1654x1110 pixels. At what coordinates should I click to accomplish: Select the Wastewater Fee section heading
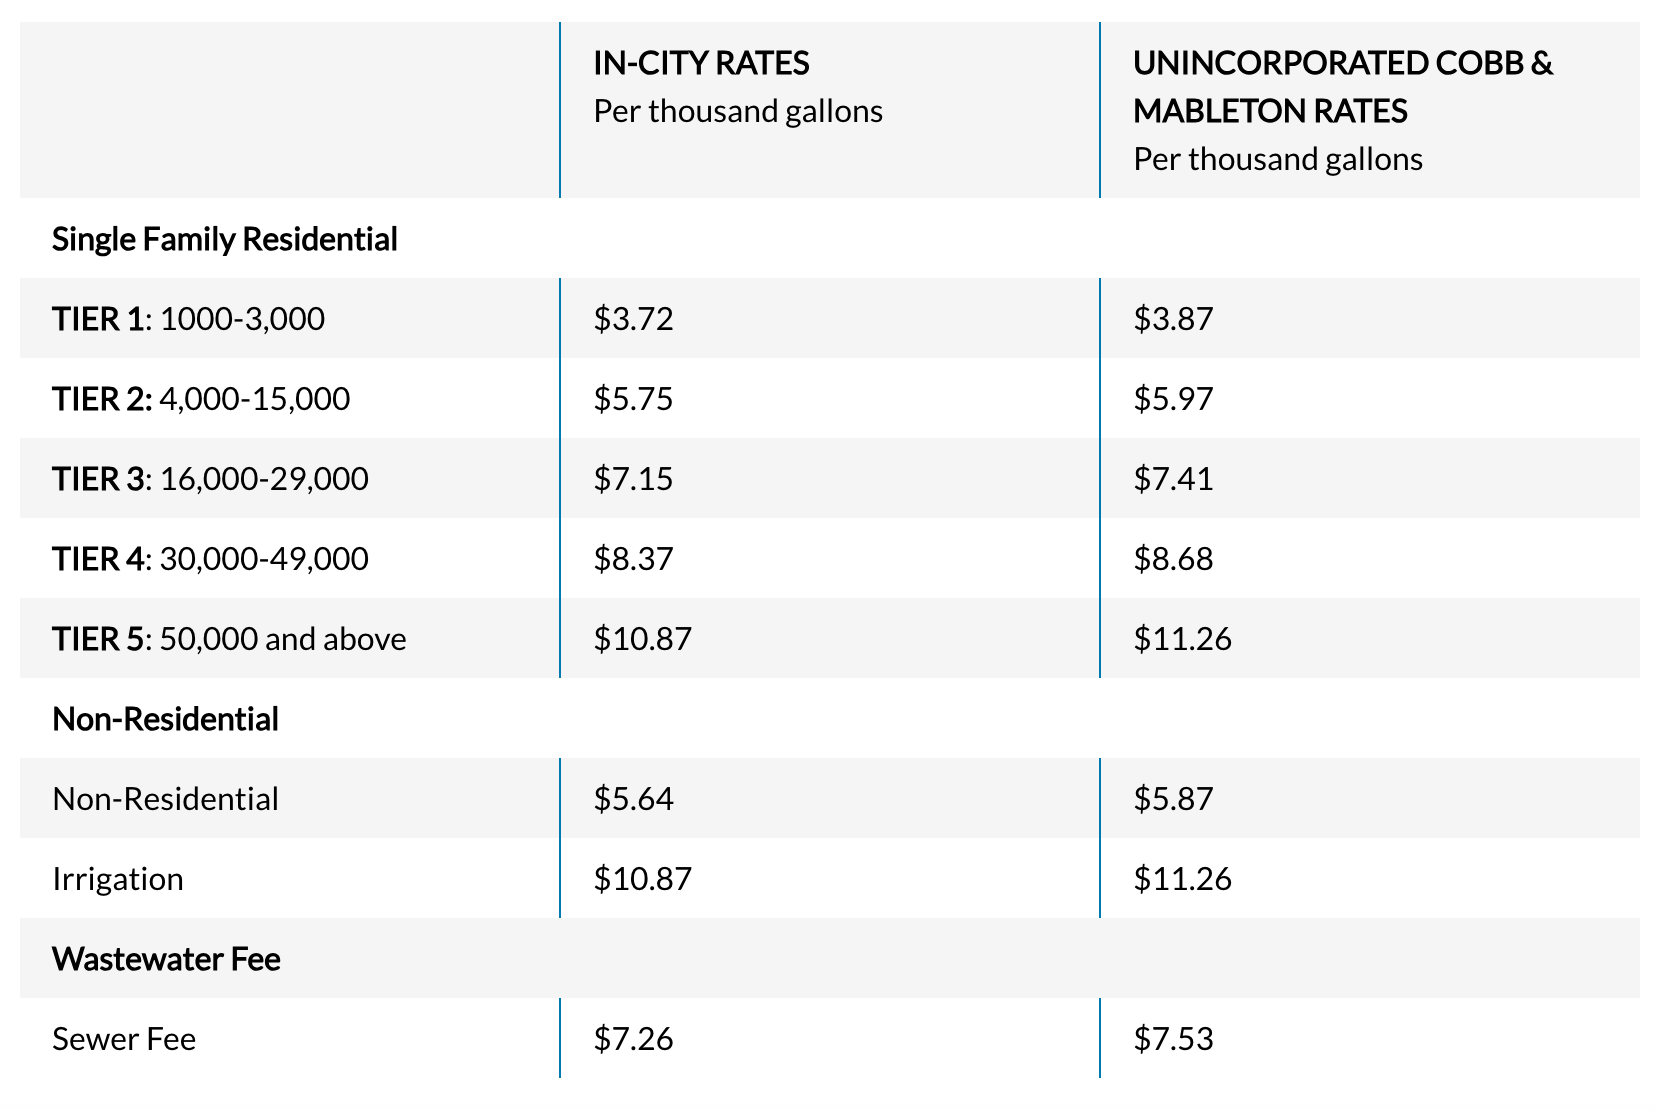click(x=166, y=959)
